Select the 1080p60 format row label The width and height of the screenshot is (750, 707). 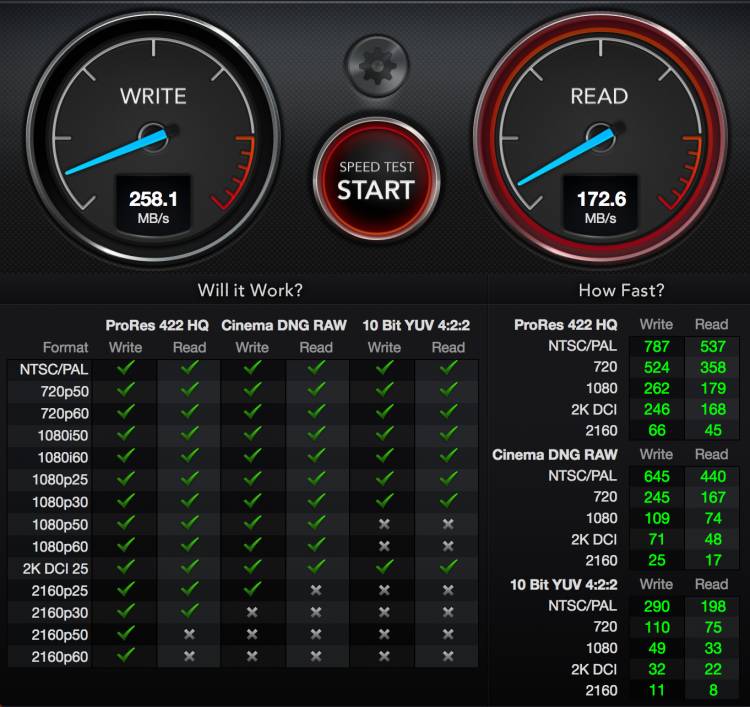coord(60,546)
